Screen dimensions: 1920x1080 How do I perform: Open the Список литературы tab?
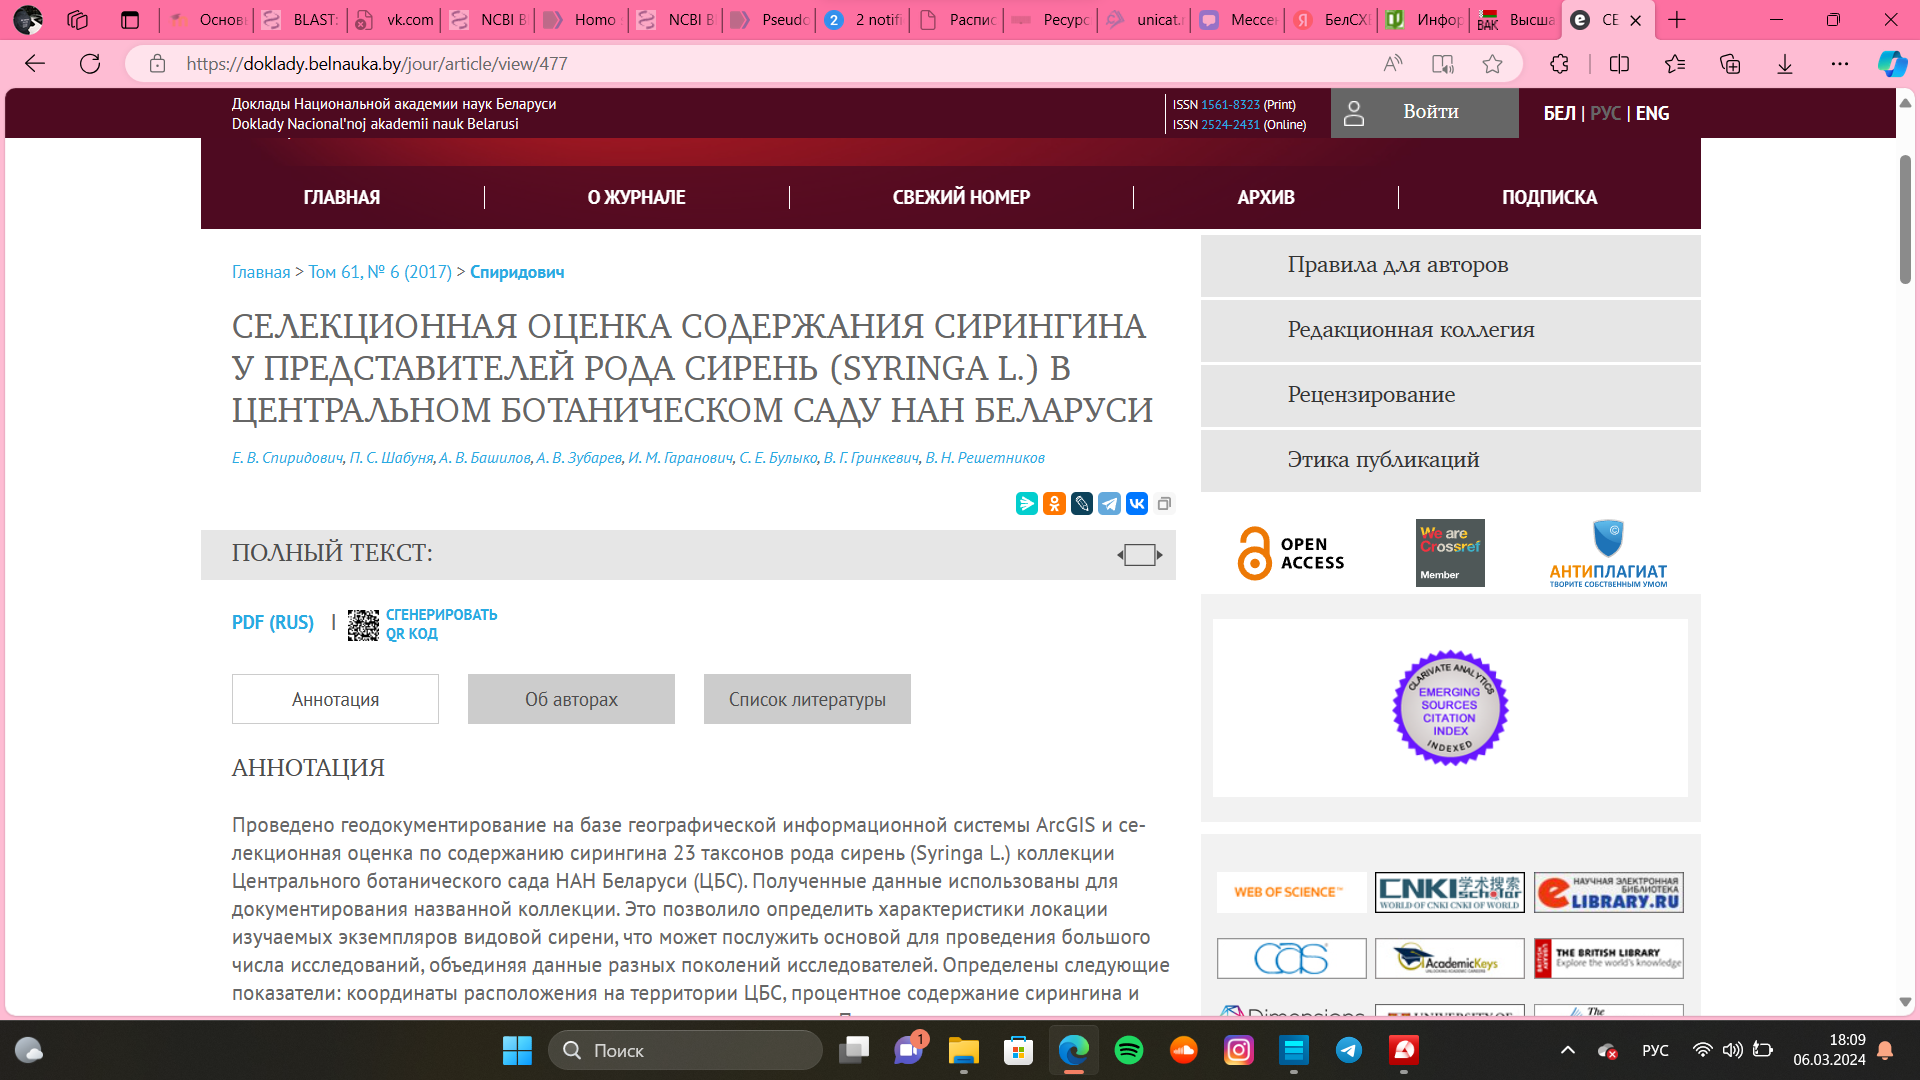807,699
